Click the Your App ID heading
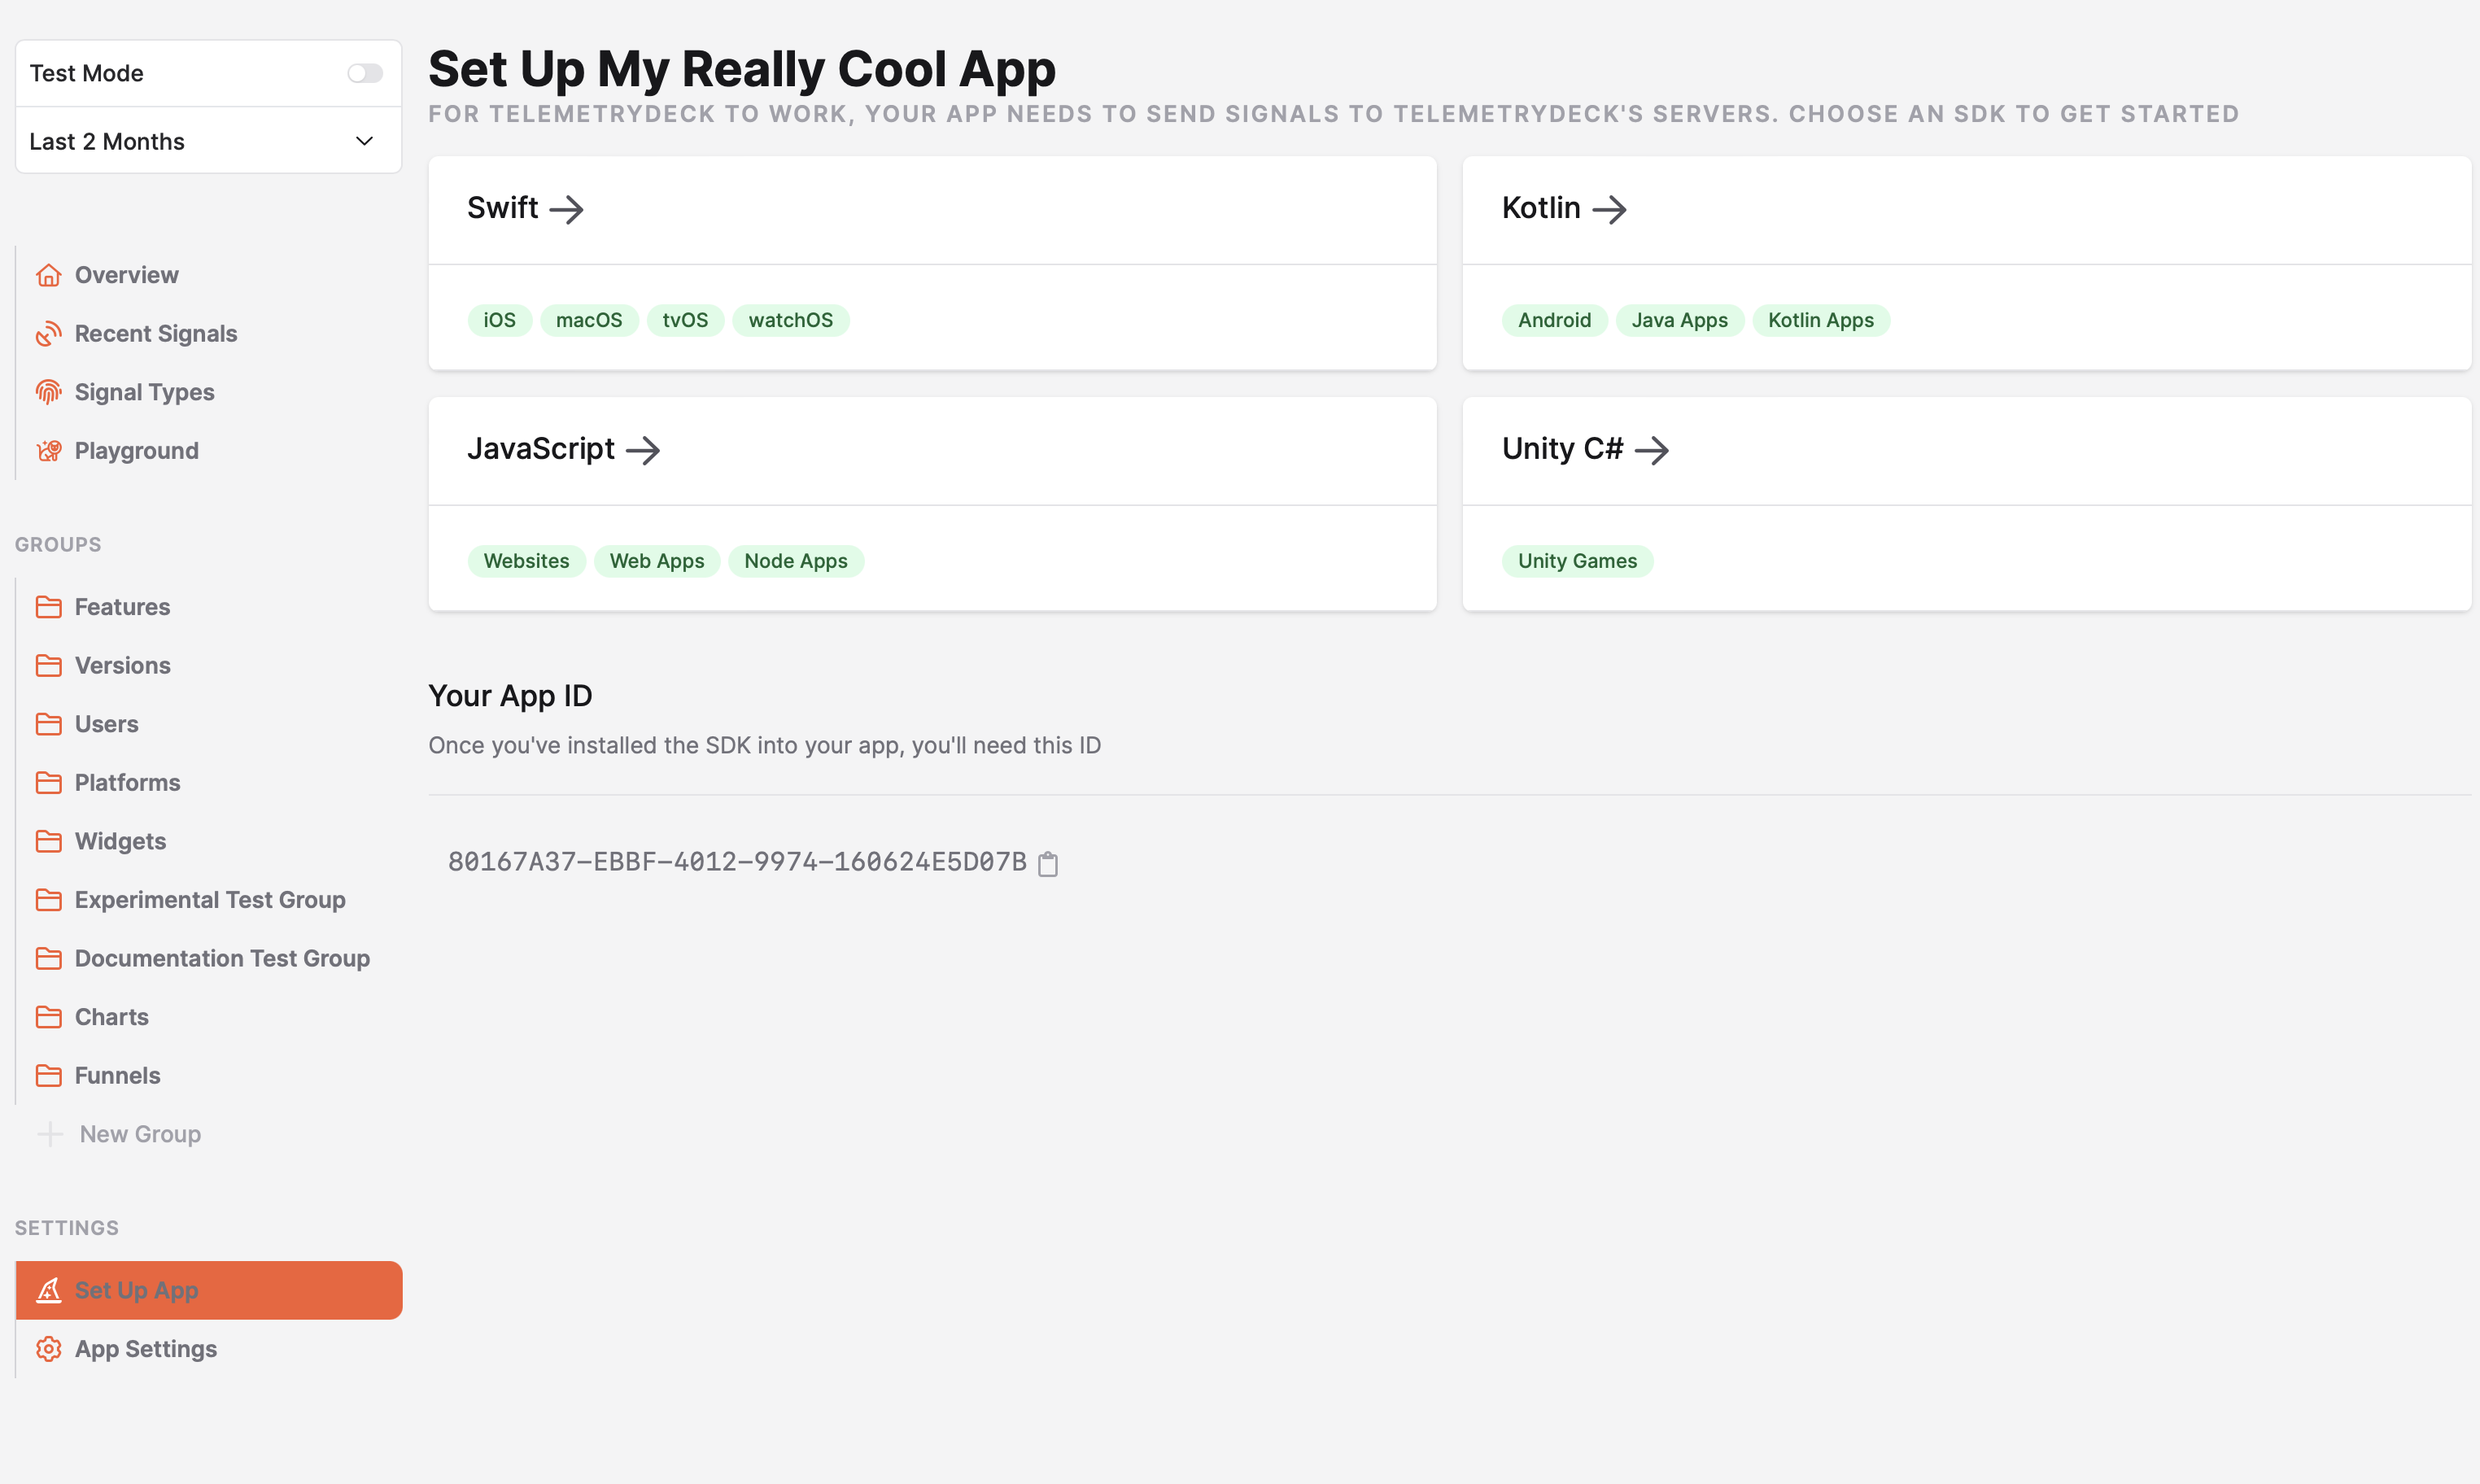The height and width of the screenshot is (1484, 2480). tap(510, 696)
